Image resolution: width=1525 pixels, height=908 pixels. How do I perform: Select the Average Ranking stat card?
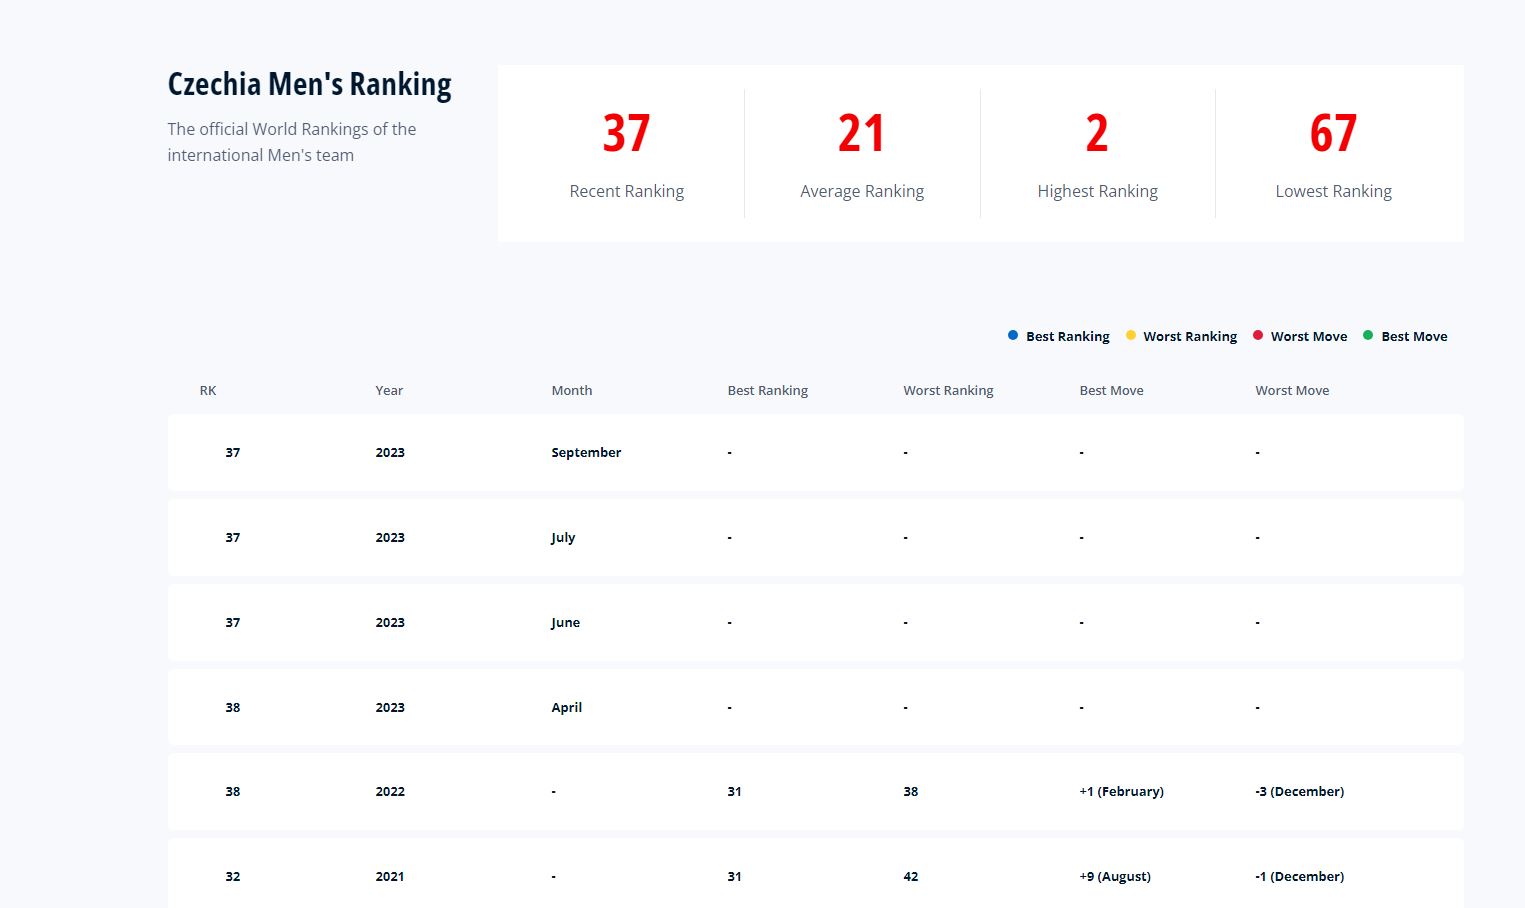point(862,154)
